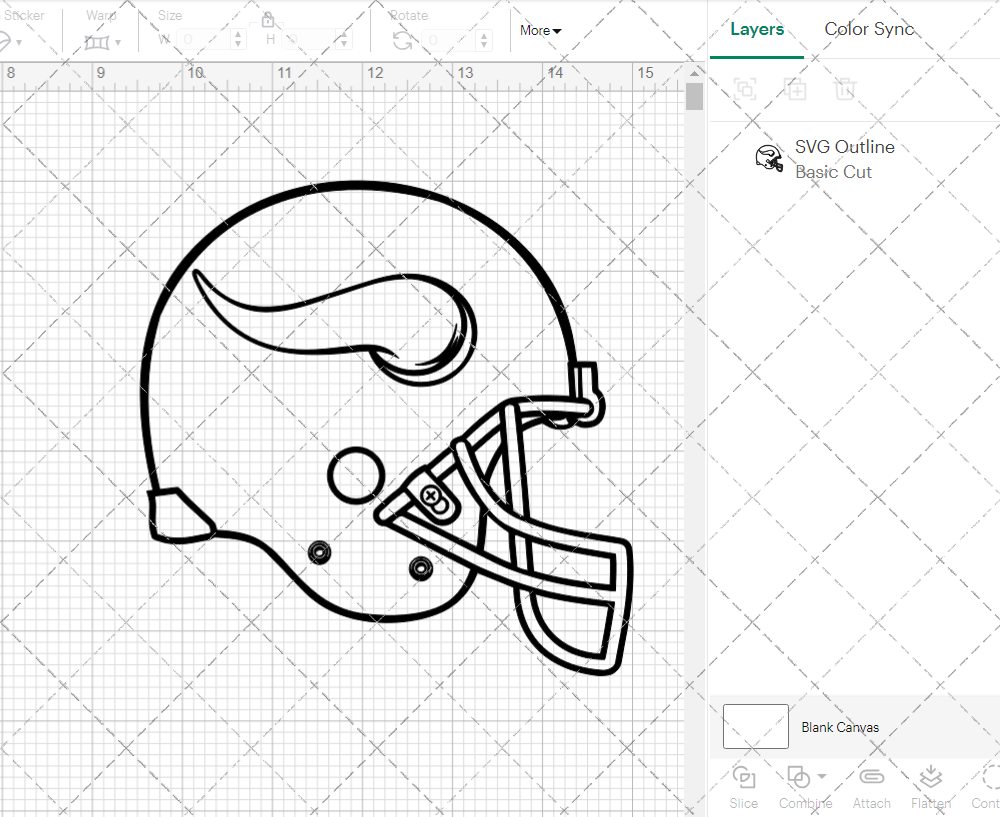Click the Duplicate layer icon
The height and width of the screenshot is (817, 1000).
[795, 89]
